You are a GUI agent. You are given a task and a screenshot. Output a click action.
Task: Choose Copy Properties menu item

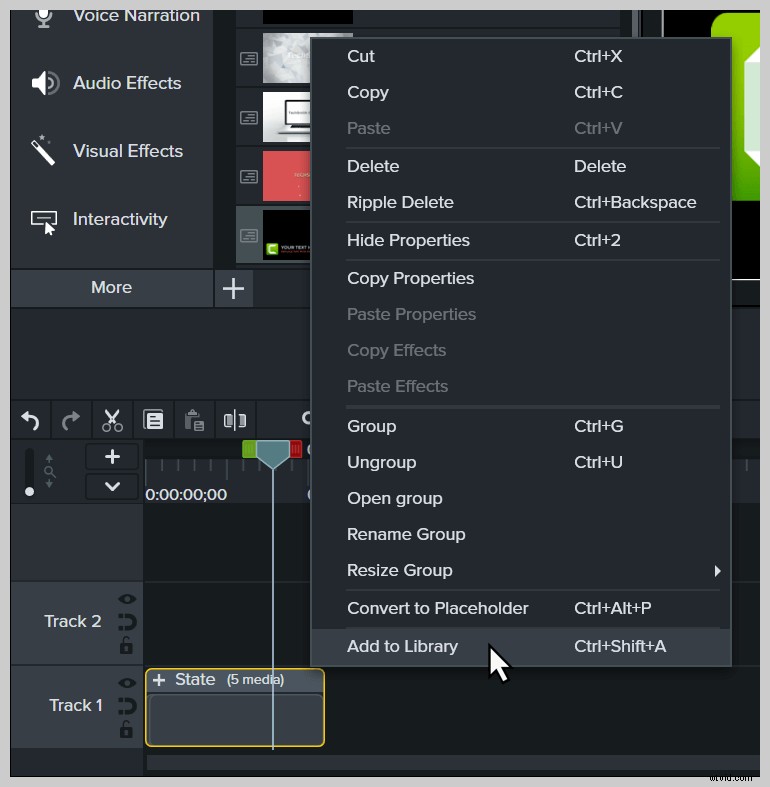[521, 278]
